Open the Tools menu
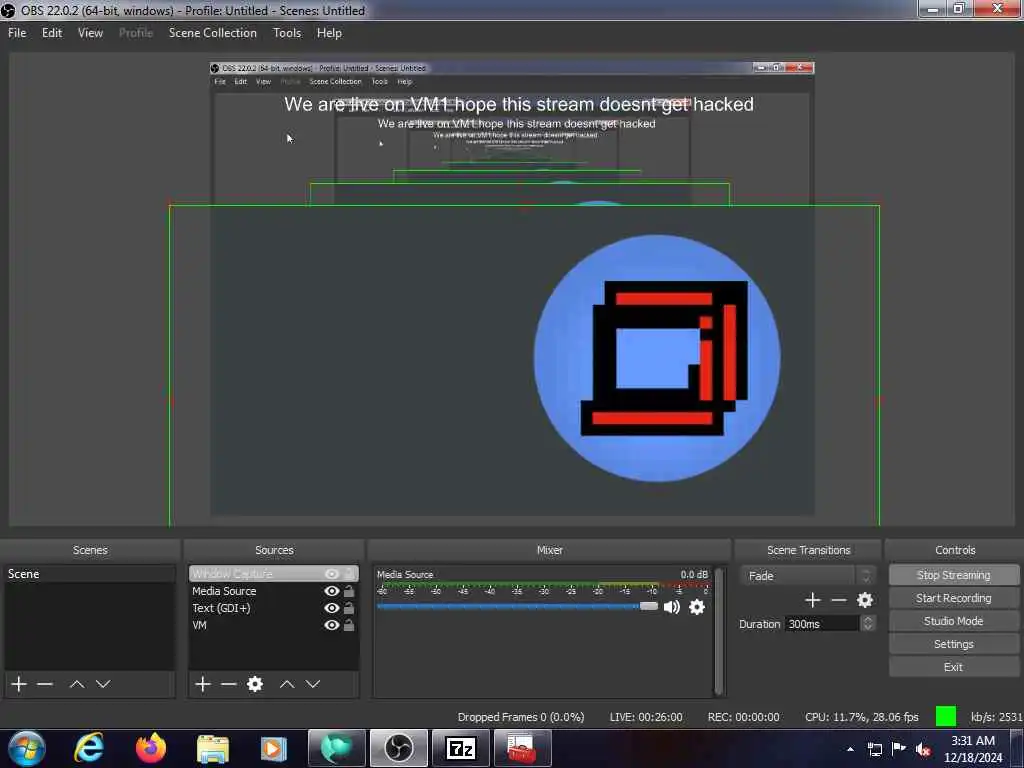The width and height of the screenshot is (1024, 768). [287, 33]
